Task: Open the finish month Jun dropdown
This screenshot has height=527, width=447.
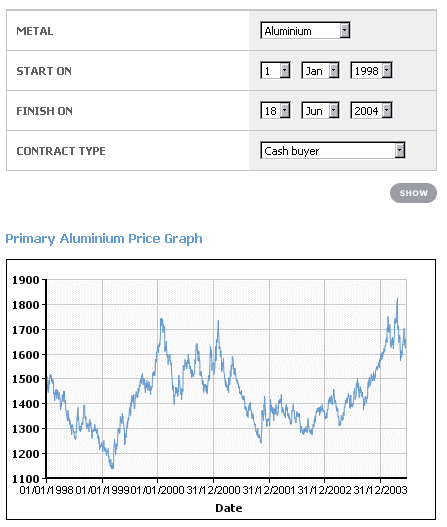Action: 320,111
